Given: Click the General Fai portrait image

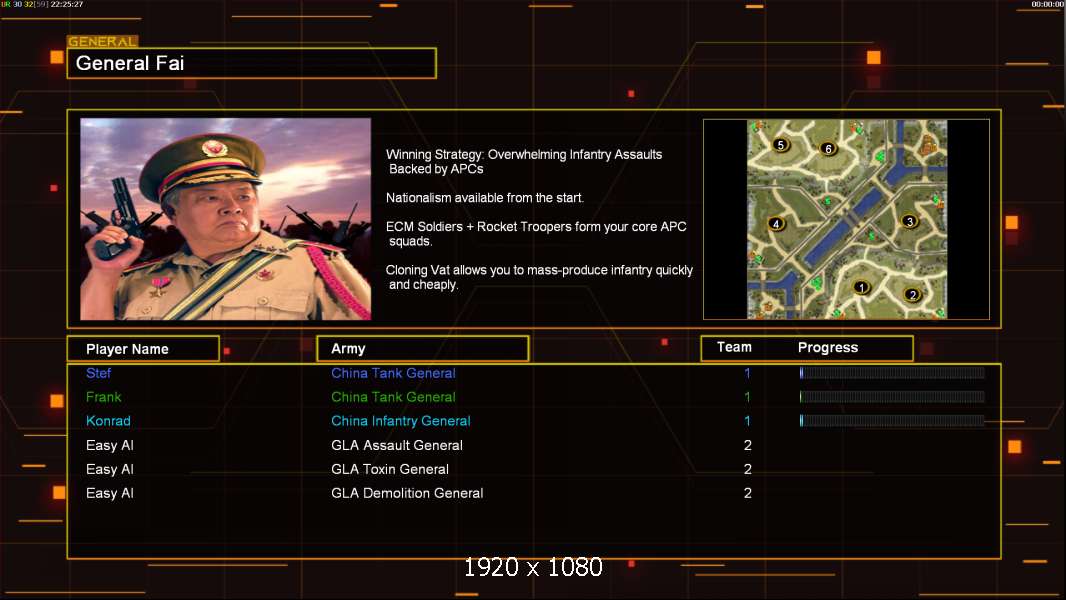Looking at the screenshot, I should (x=226, y=219).
